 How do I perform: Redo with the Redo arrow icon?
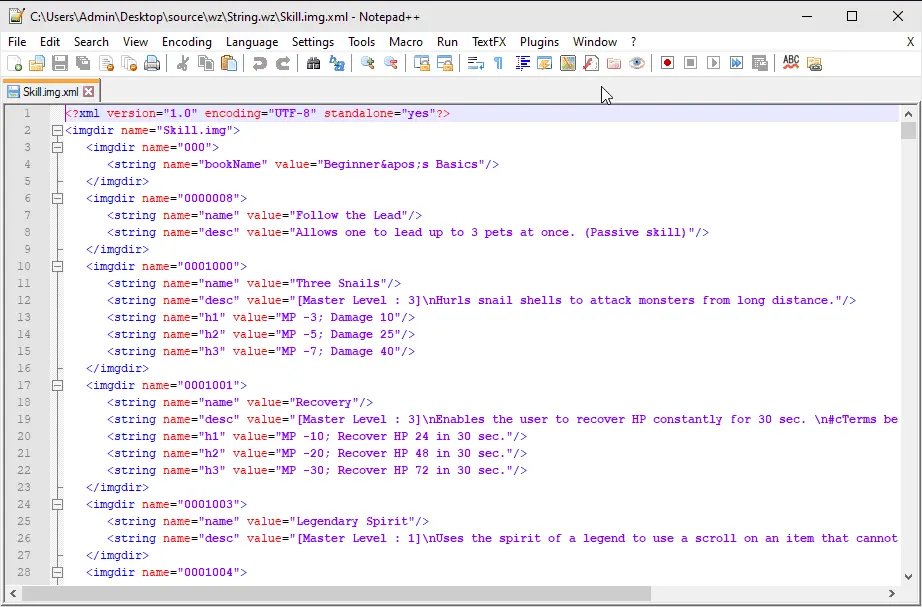[x=283, y=64]
